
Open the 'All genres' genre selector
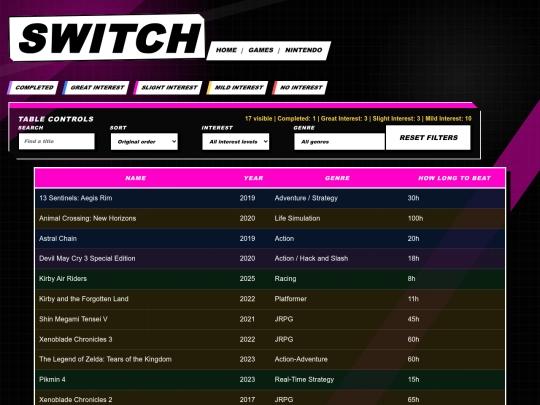point(339,142)
